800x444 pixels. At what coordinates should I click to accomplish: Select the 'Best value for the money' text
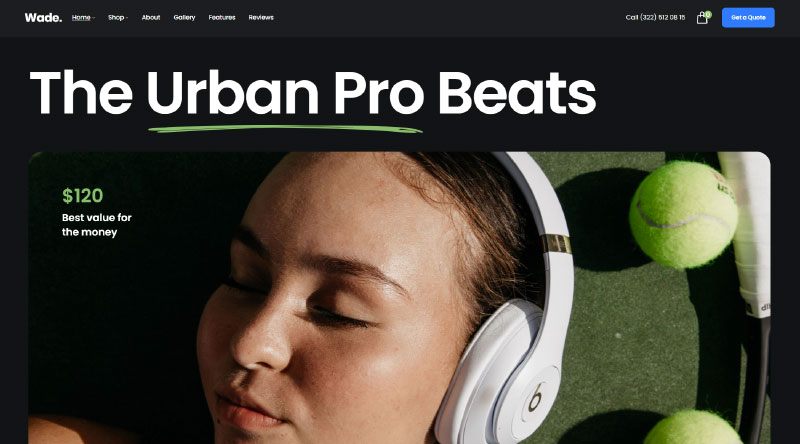[x=97, y=225]
